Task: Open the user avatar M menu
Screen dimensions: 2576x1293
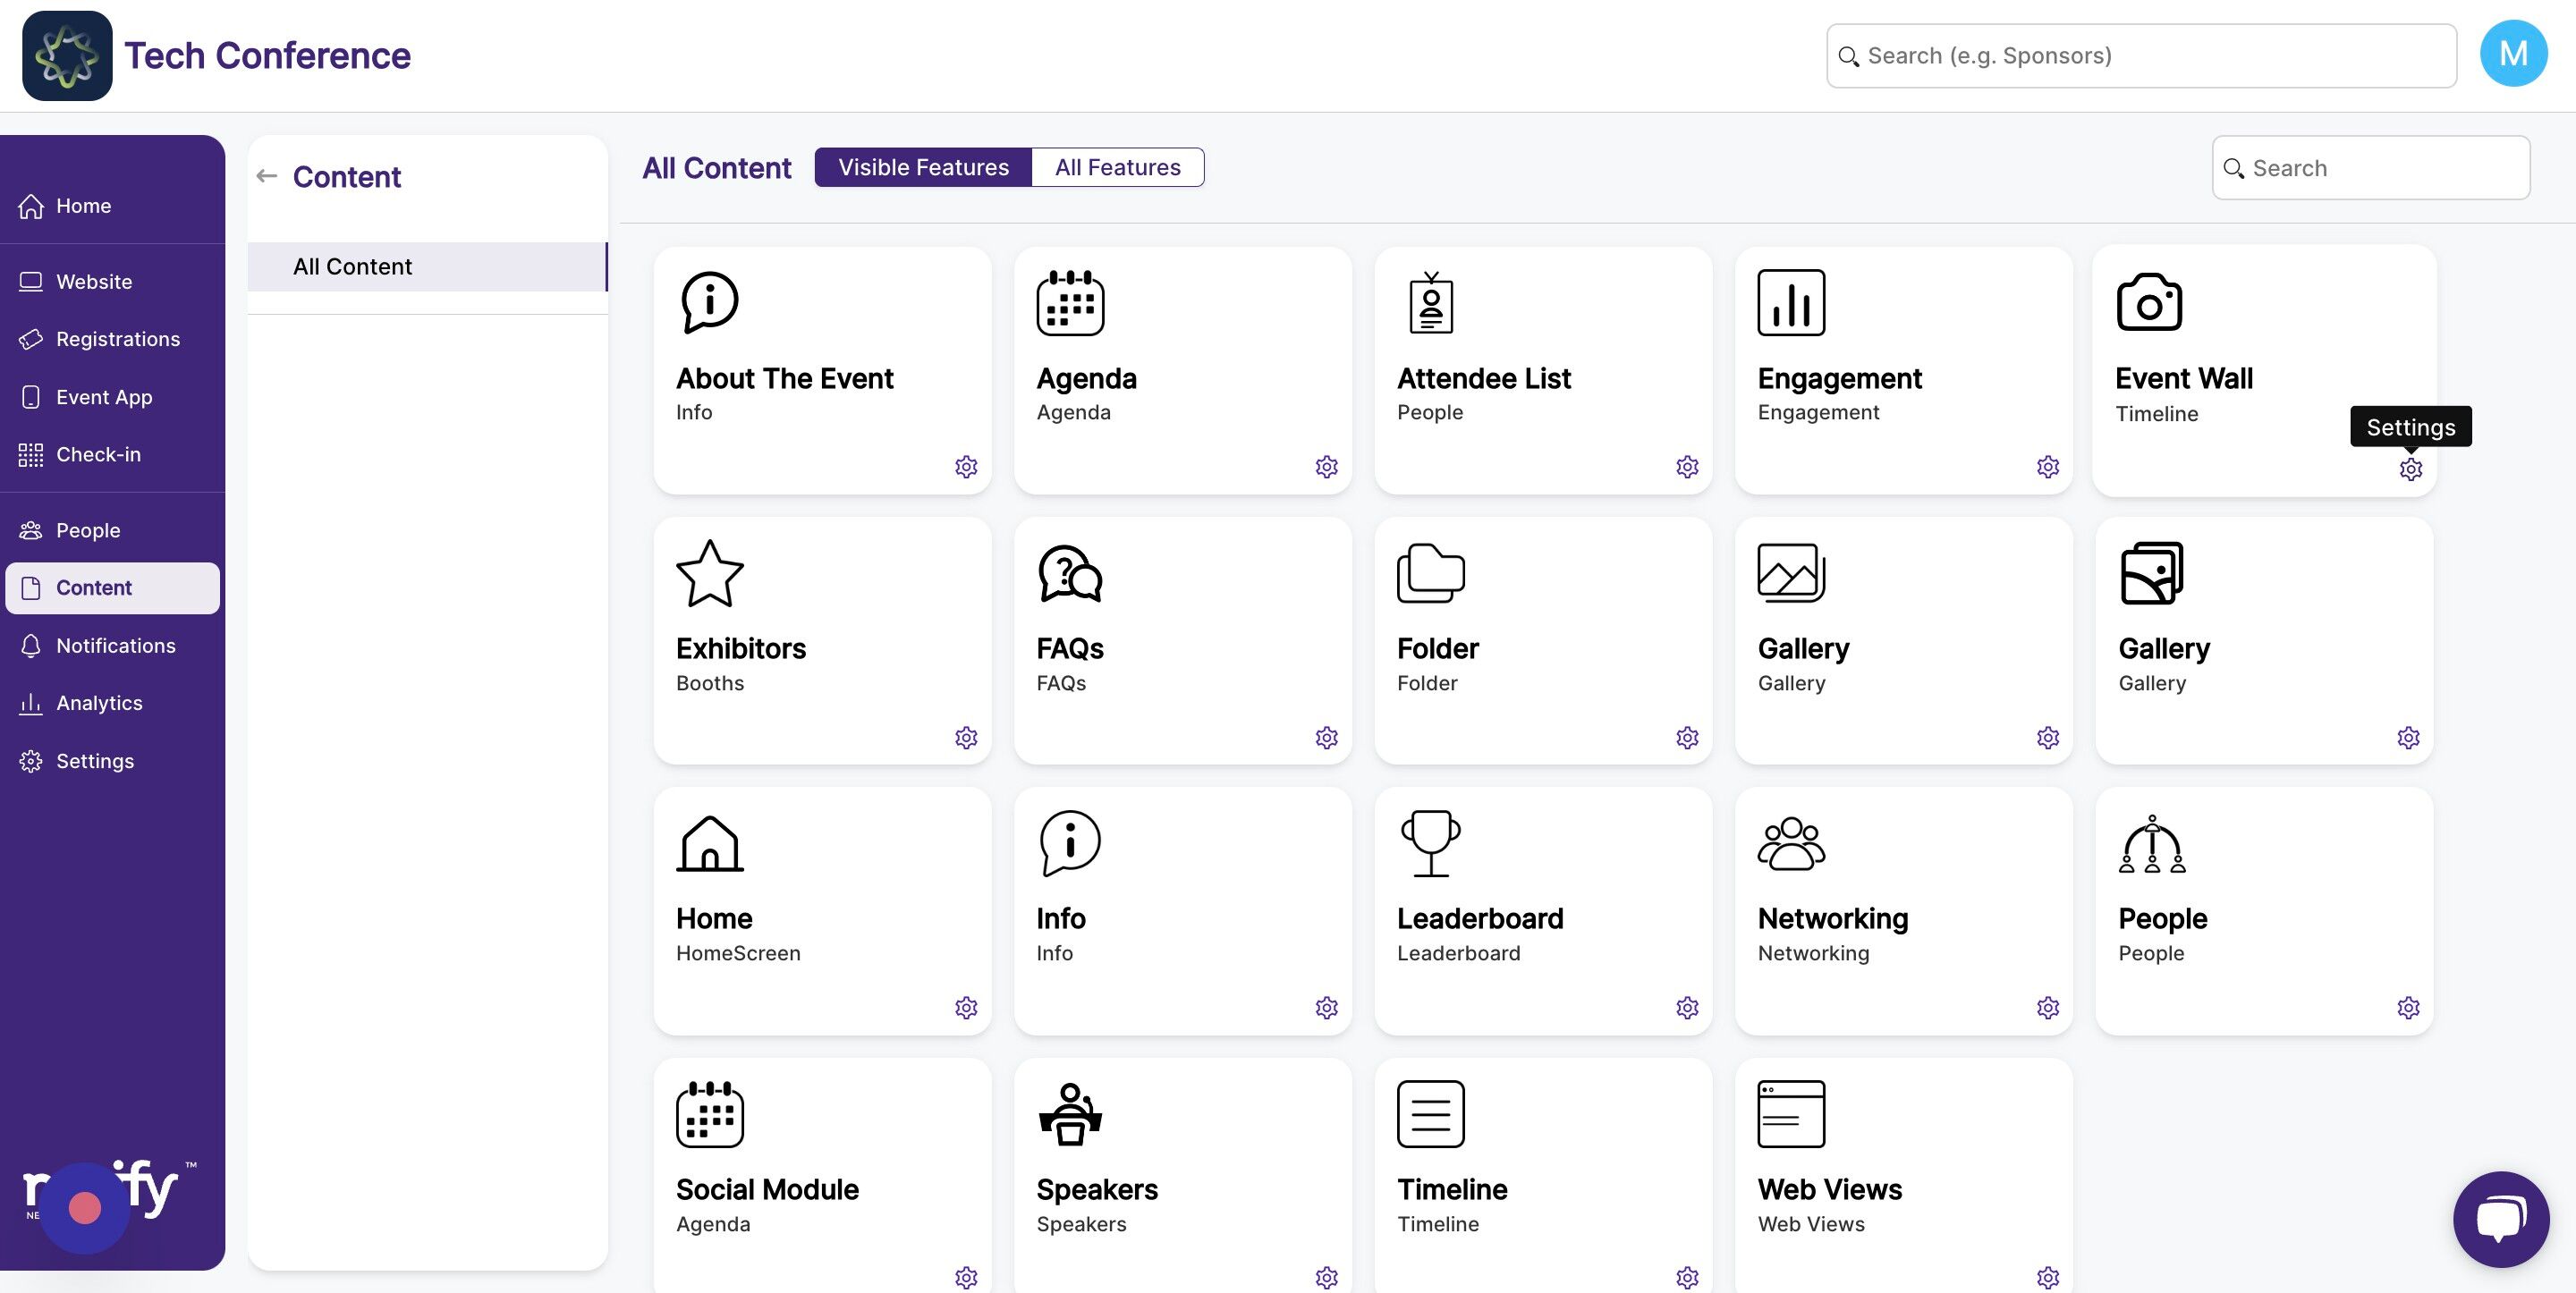Action: point(2513,54)
